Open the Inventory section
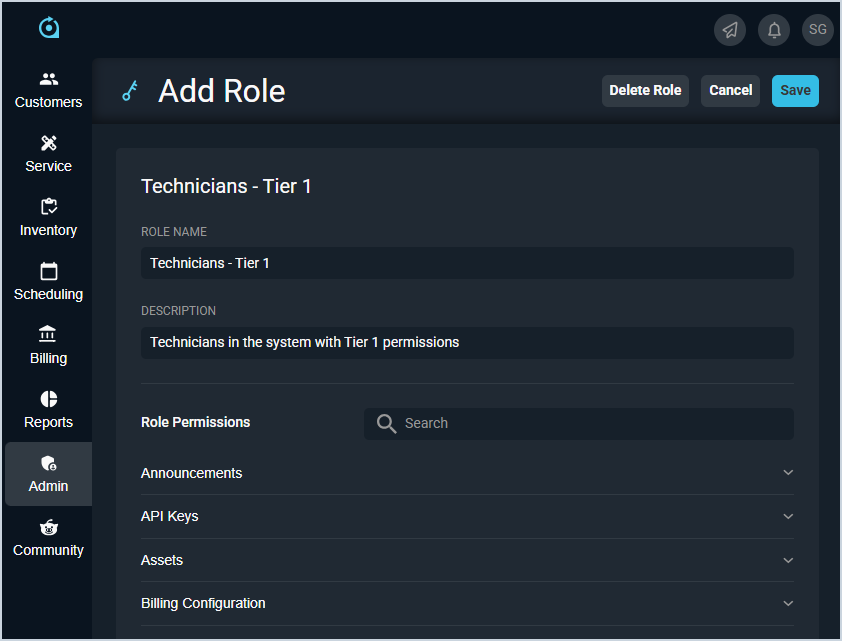This screenshot has height=641, width=842. [x=48, y=218]
